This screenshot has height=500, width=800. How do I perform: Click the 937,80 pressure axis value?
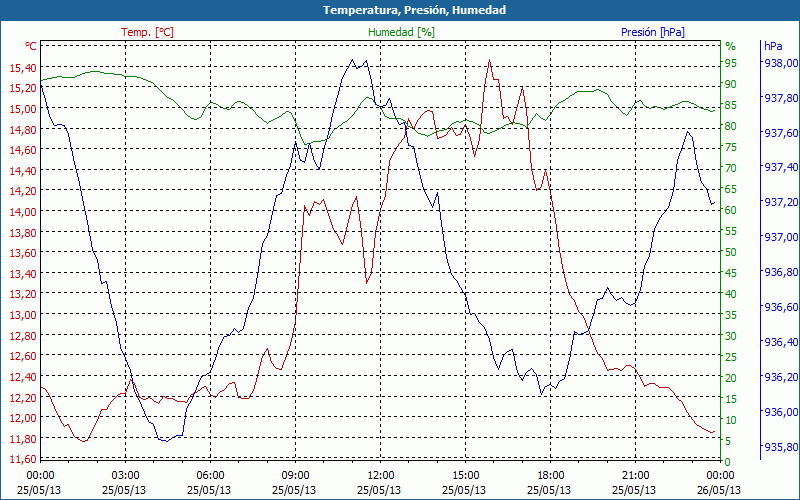tap(781, 97)
